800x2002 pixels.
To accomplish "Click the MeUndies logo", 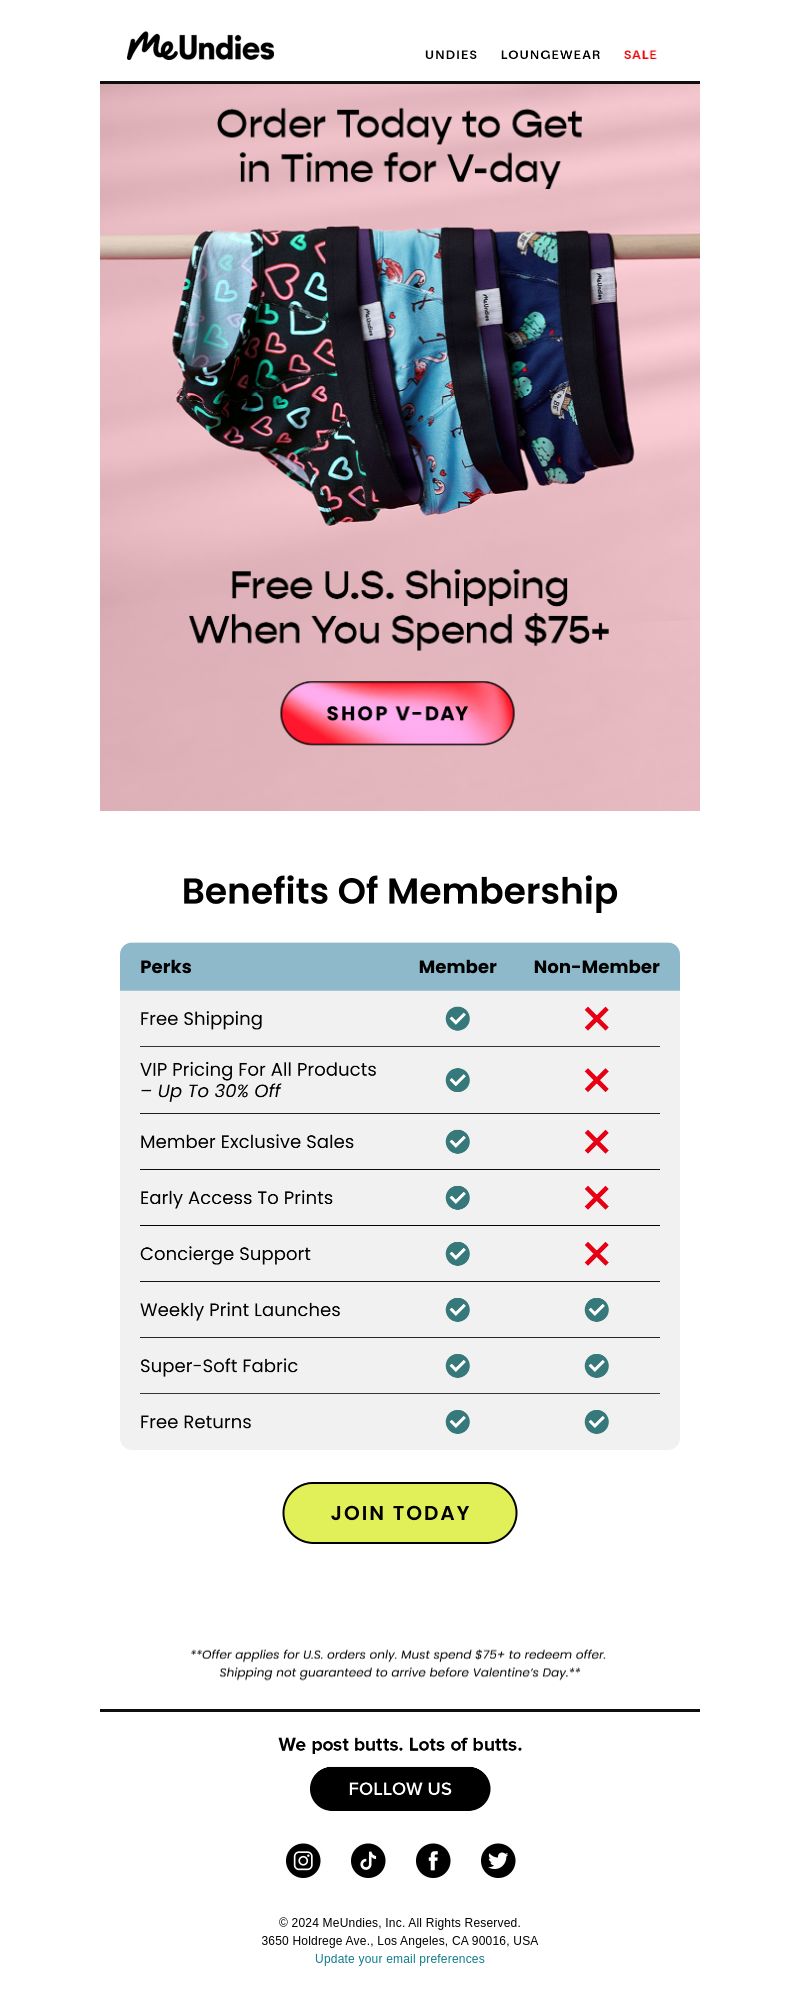I will click(200, 46).
